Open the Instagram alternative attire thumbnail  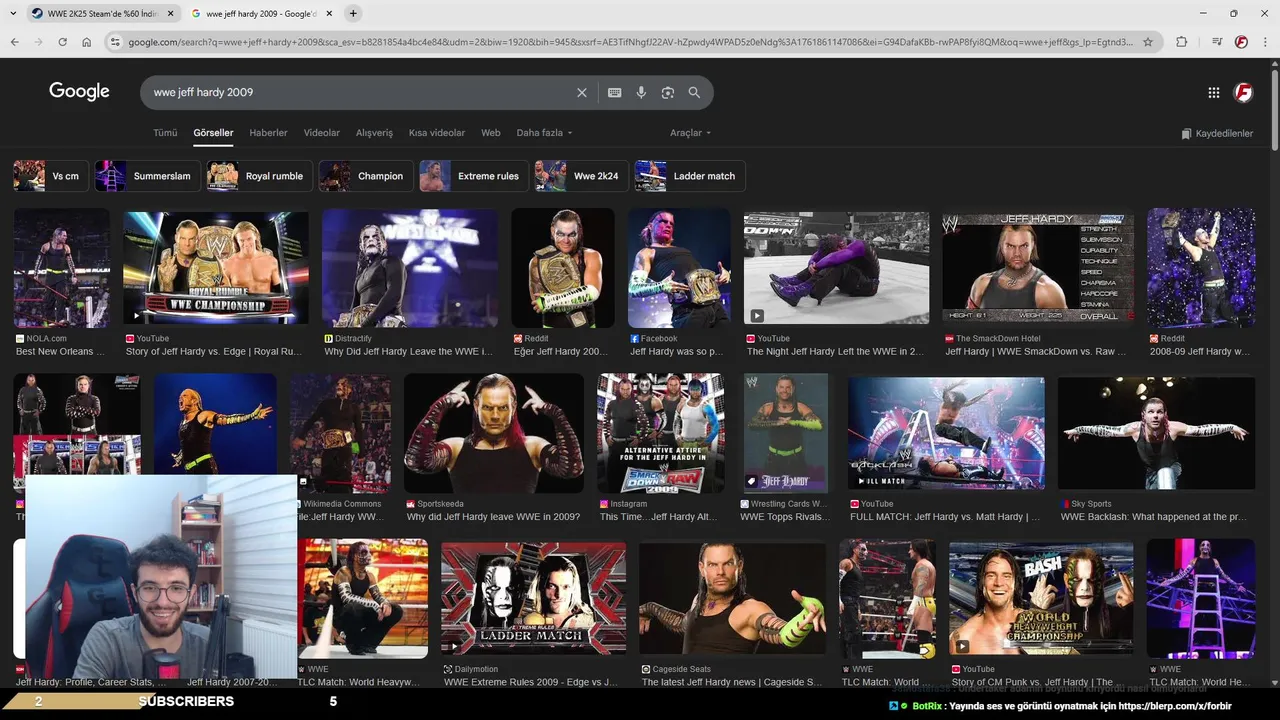click(x=661, y=433)
